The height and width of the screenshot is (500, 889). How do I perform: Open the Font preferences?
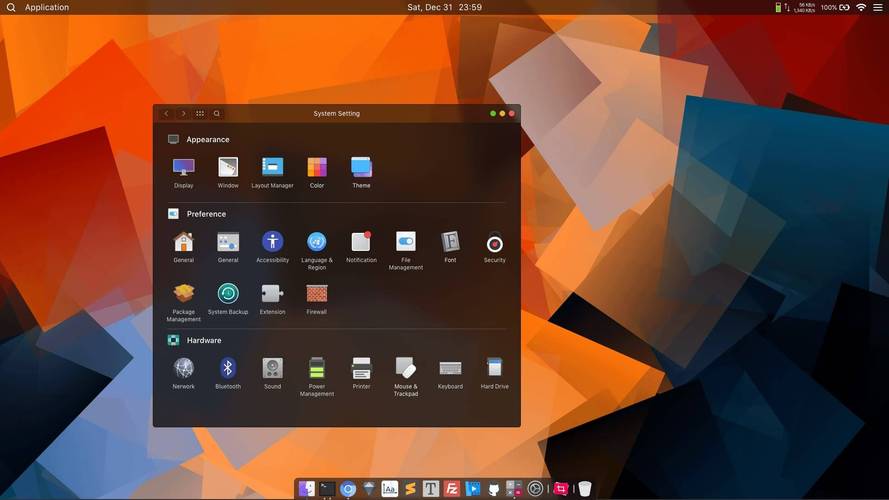click(450, 247)
